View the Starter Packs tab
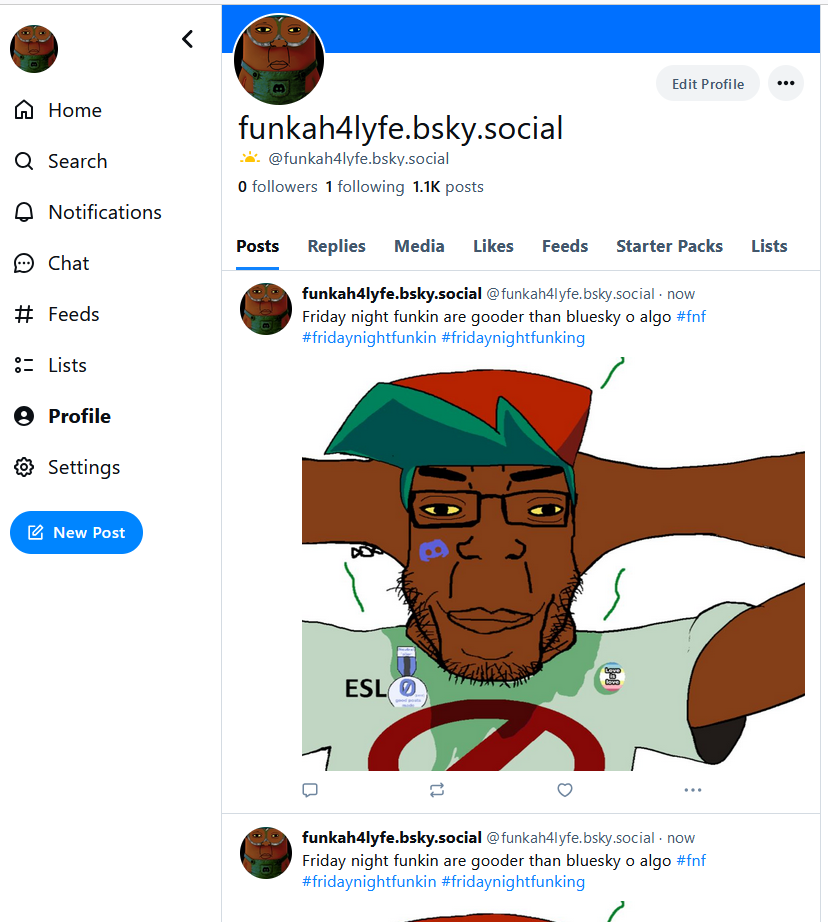Image resolution: width=828 pixels, height=922 pixels. click(669, 246)
